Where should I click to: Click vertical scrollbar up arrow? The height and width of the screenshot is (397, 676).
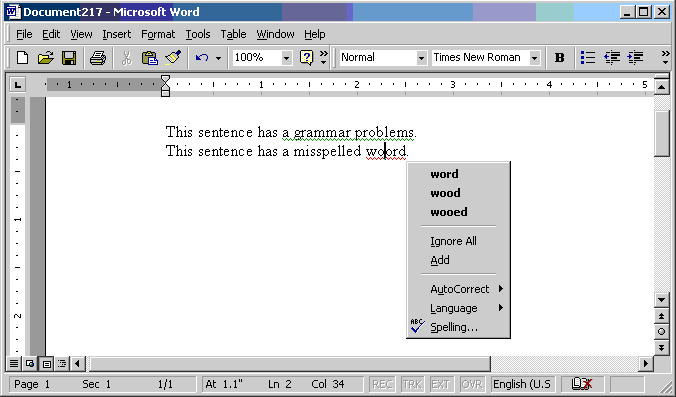tap(661, 88)
